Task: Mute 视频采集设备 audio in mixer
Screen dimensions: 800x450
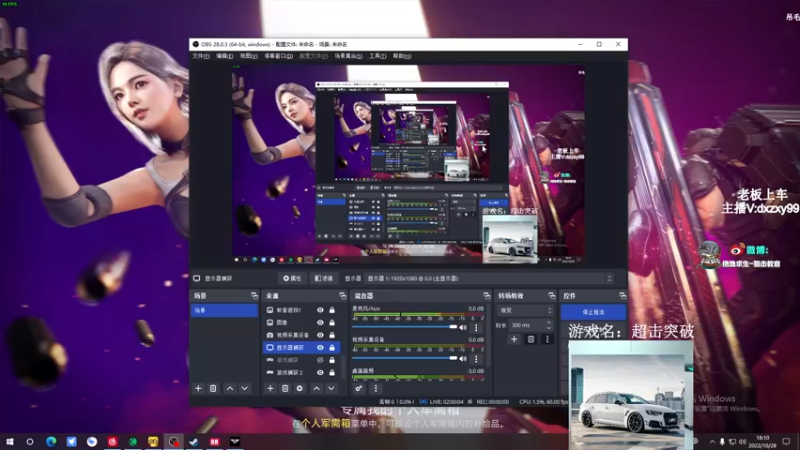Action: (463, 359)
